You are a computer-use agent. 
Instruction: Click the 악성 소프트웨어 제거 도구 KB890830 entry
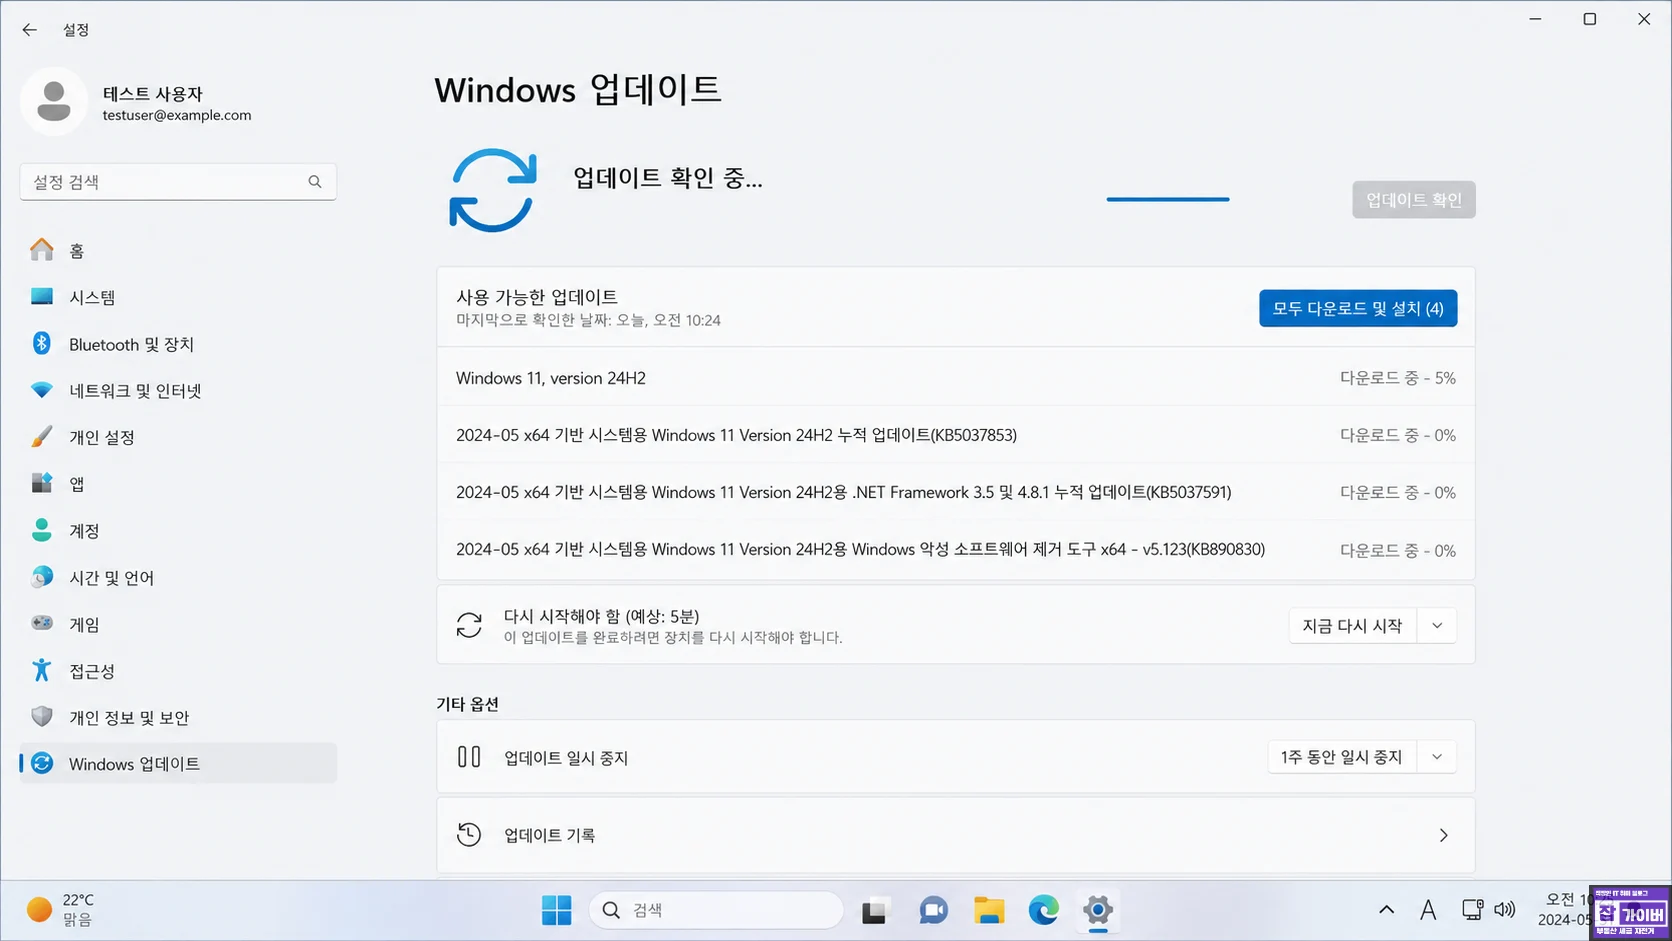point(956,549)
